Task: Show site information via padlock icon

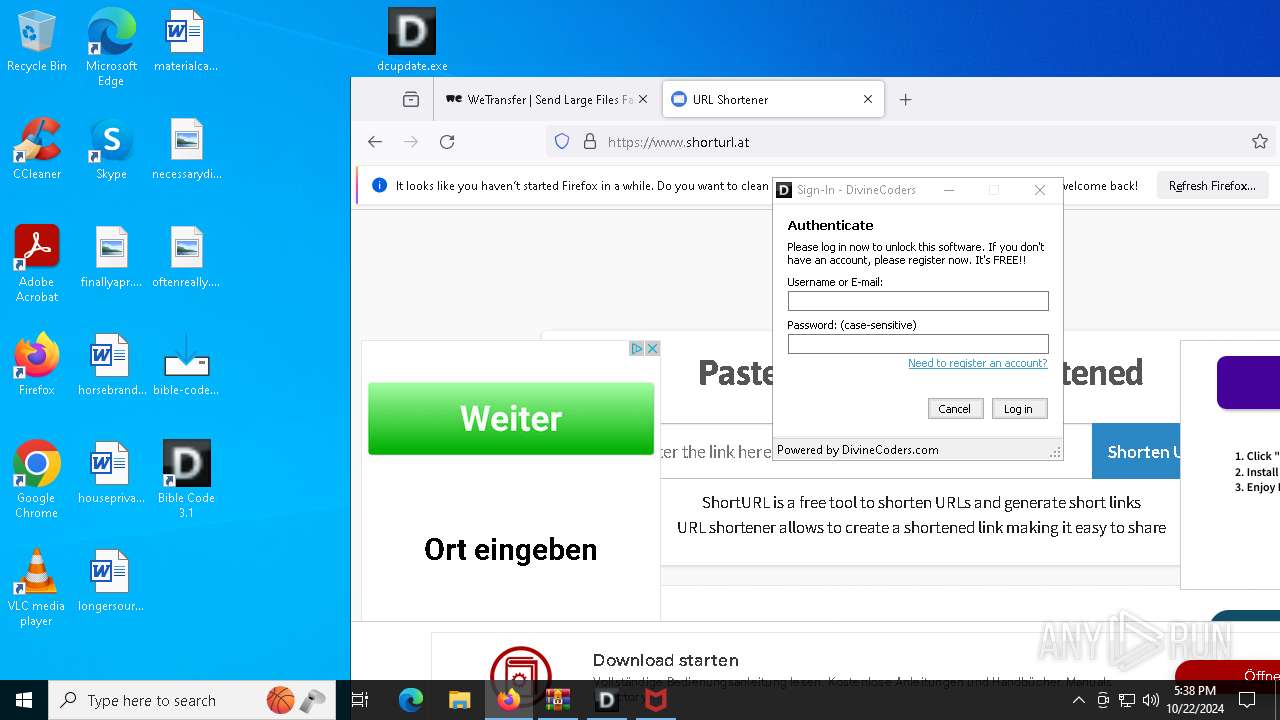Action: coord(590,142)
